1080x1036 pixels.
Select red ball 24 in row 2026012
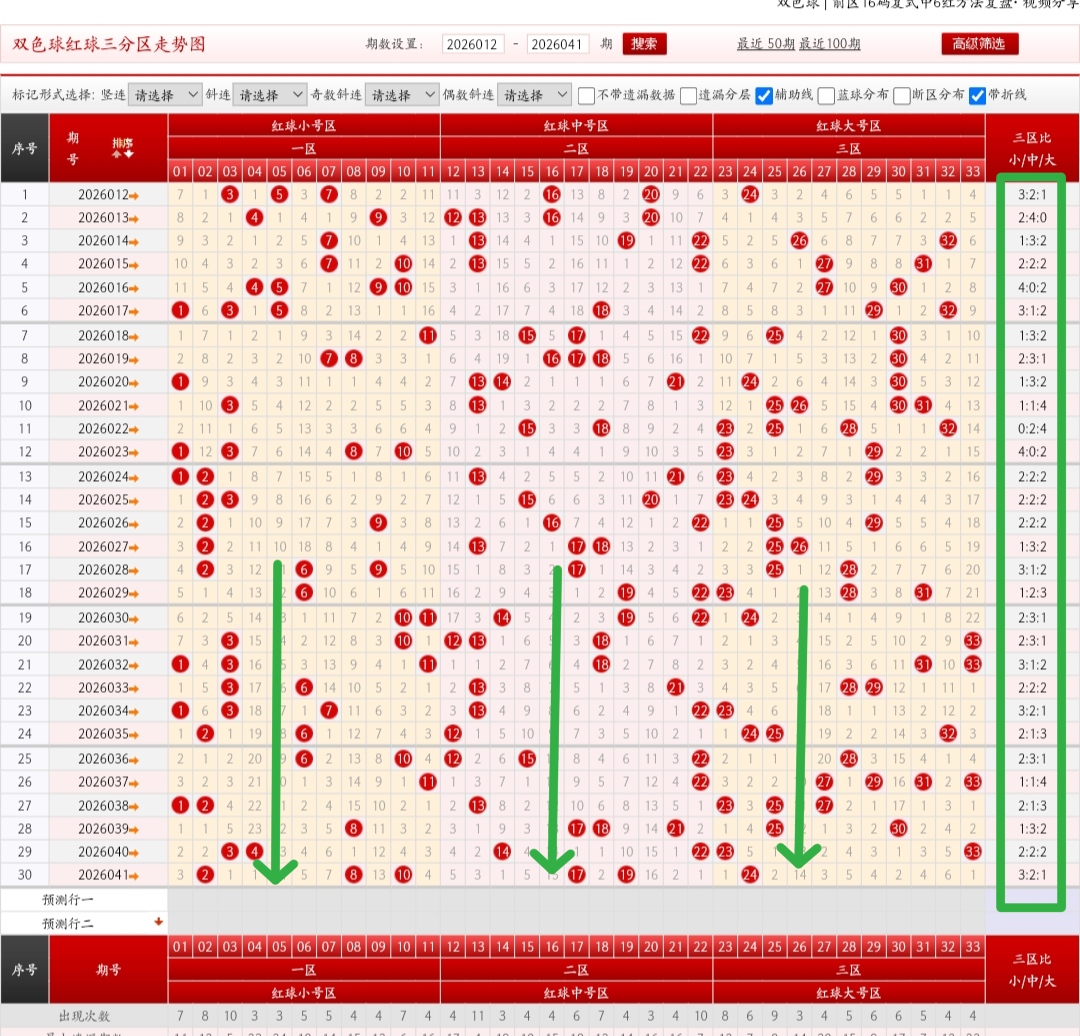749,194
